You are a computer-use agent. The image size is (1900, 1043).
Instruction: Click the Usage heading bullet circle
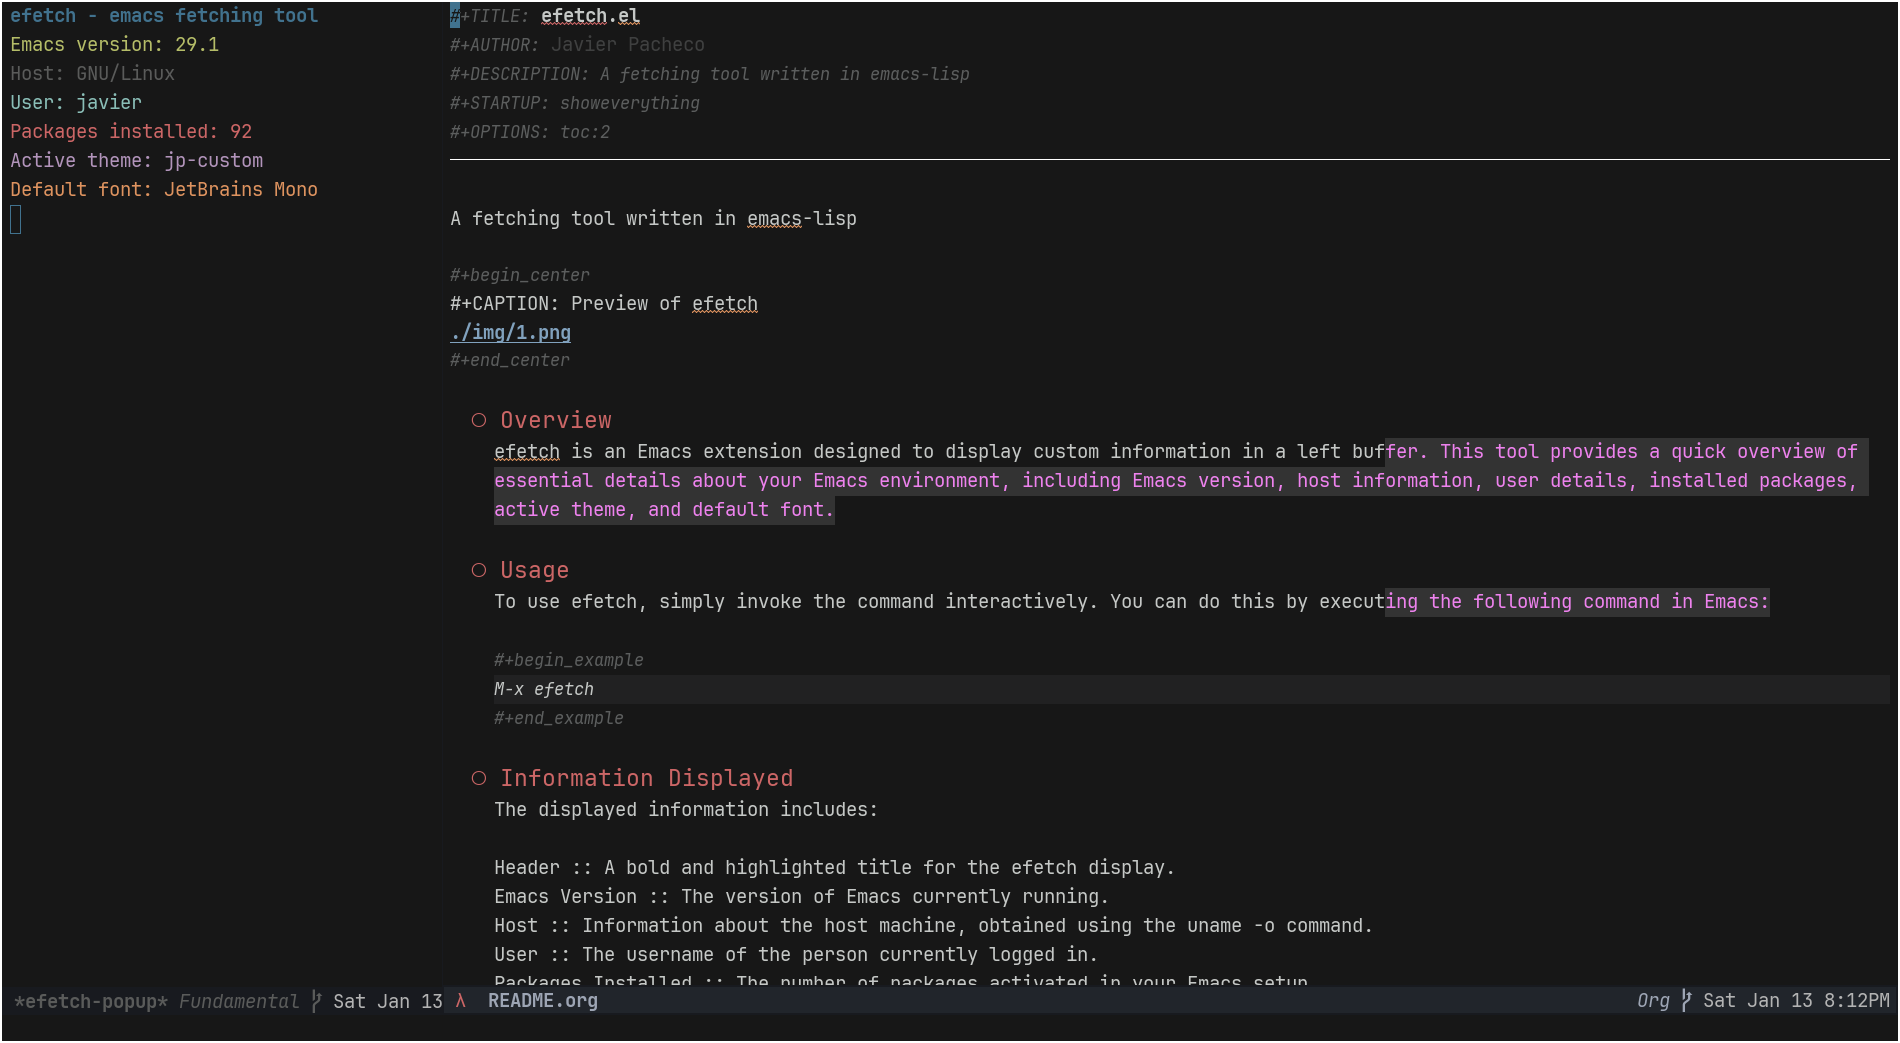(x=479, y=570)
